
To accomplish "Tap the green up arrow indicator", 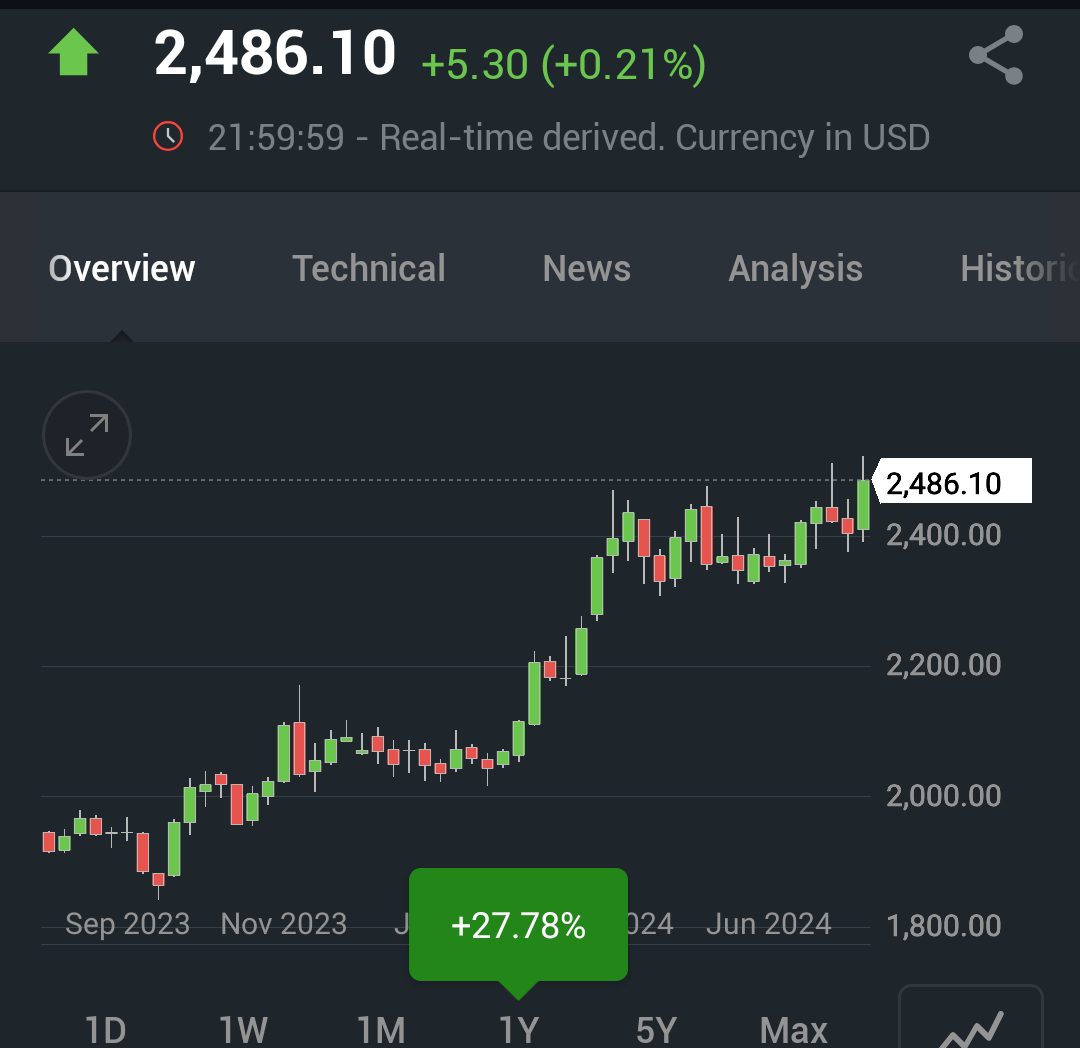I will tap(74, 52).
